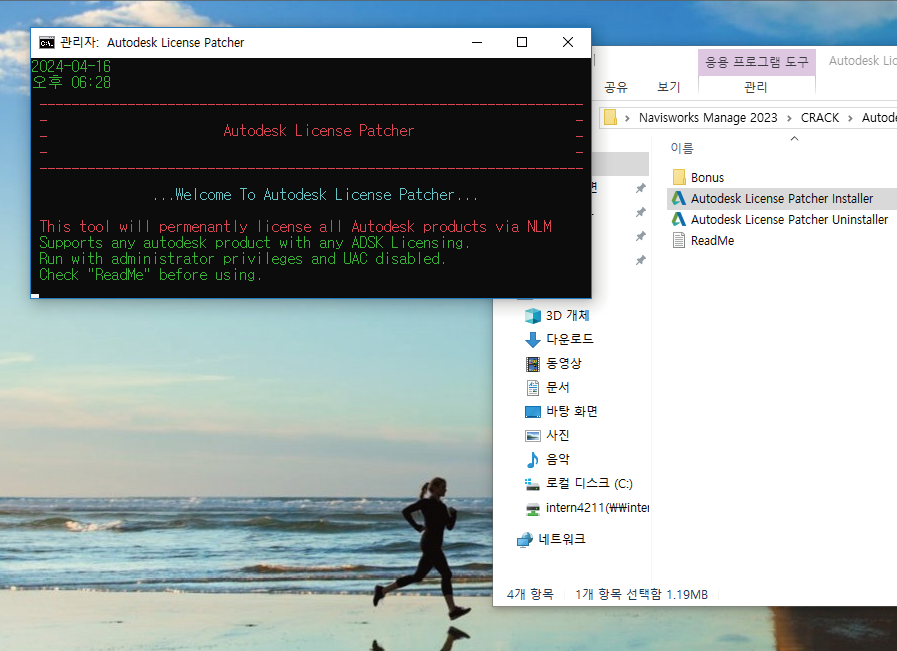The height and width of the screenshot is (651, 897).
Task: Select the Bonus folder name
Action: point(707,178)
